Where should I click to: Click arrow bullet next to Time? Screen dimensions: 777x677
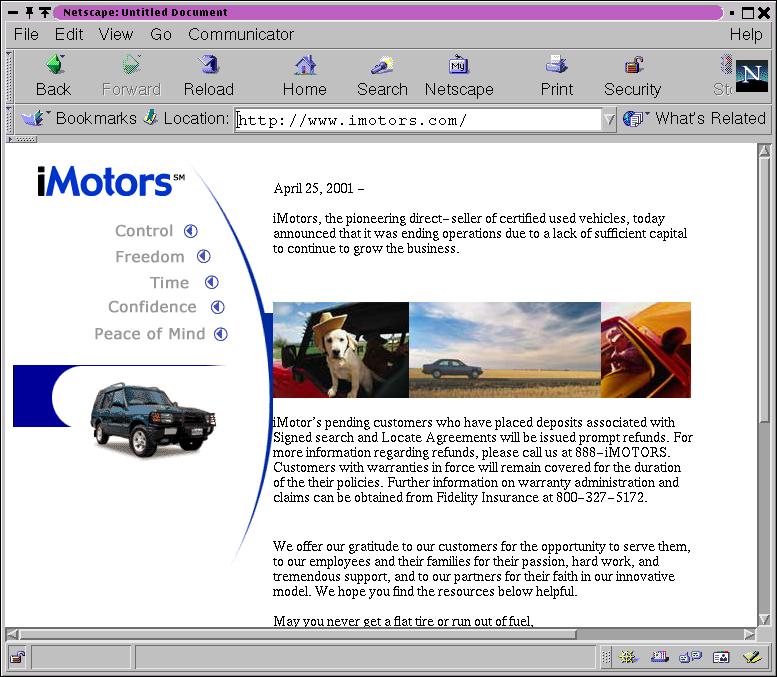tap(212, 282)
